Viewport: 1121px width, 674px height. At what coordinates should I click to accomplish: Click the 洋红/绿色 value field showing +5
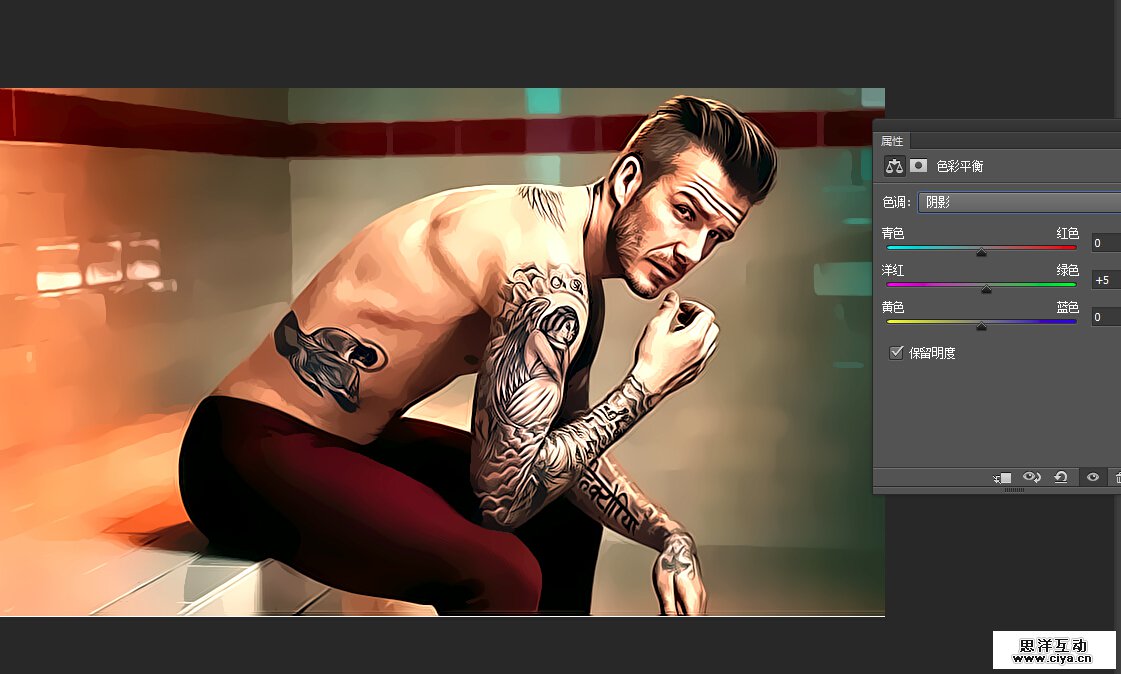click(1105, 280)
